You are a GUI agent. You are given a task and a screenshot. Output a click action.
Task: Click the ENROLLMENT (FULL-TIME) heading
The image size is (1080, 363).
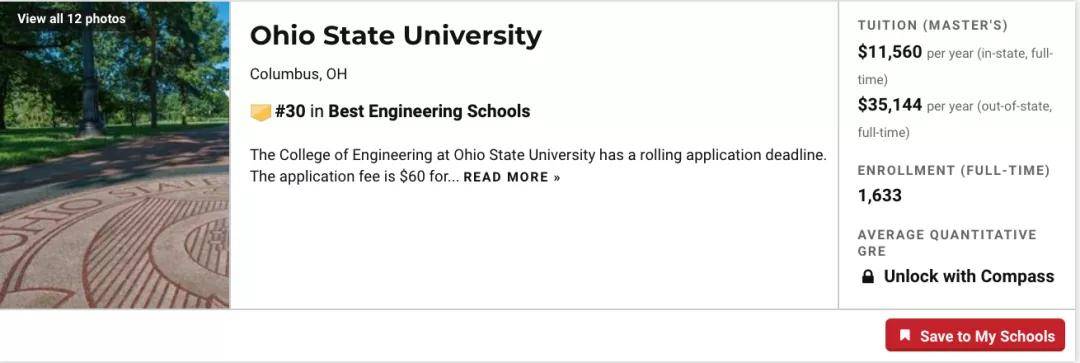pos(953,170)
